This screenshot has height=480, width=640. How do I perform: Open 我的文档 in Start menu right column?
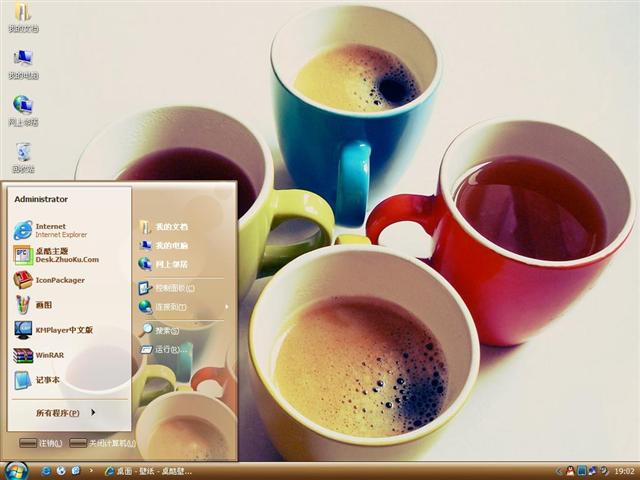[168, 227]
